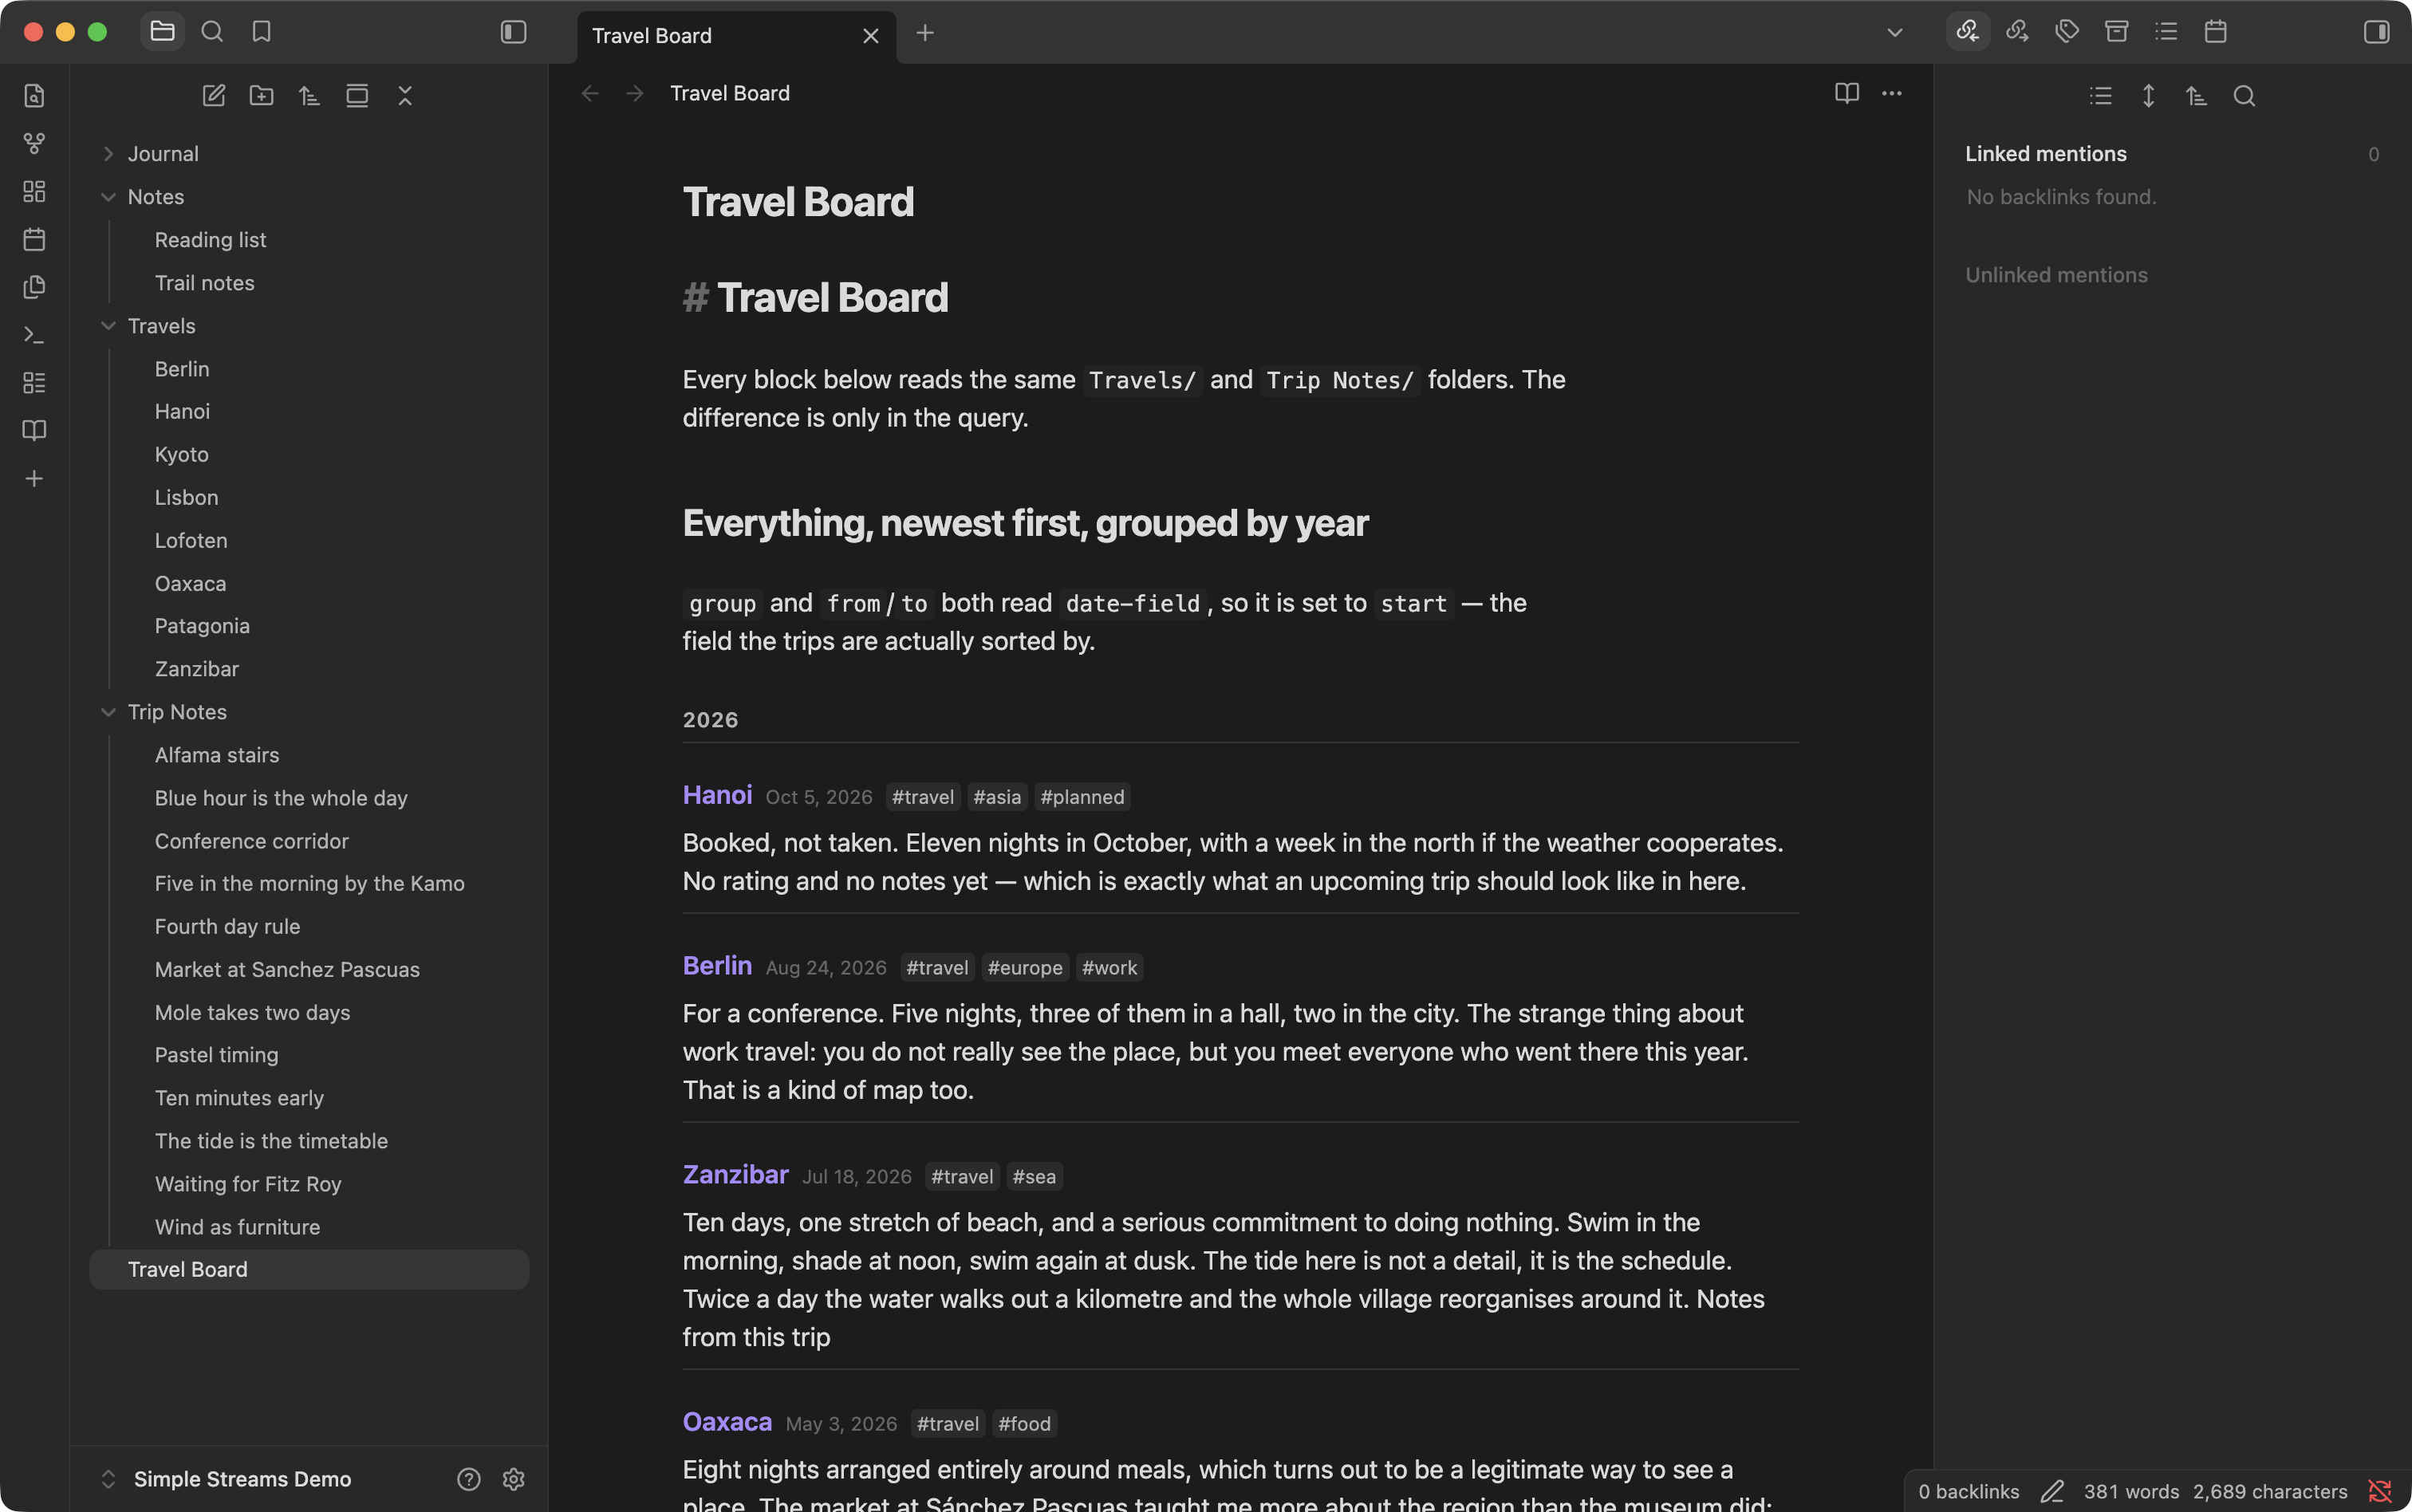Follow the Hanoi link in the board
The width and height of the screenshot is (2412, 1512).
click(717, 795)
